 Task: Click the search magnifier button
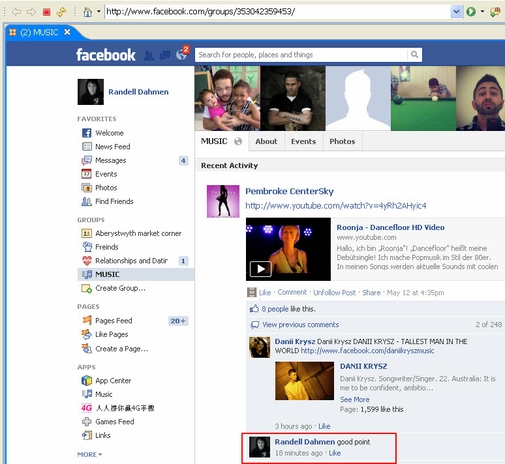(414, 55)
